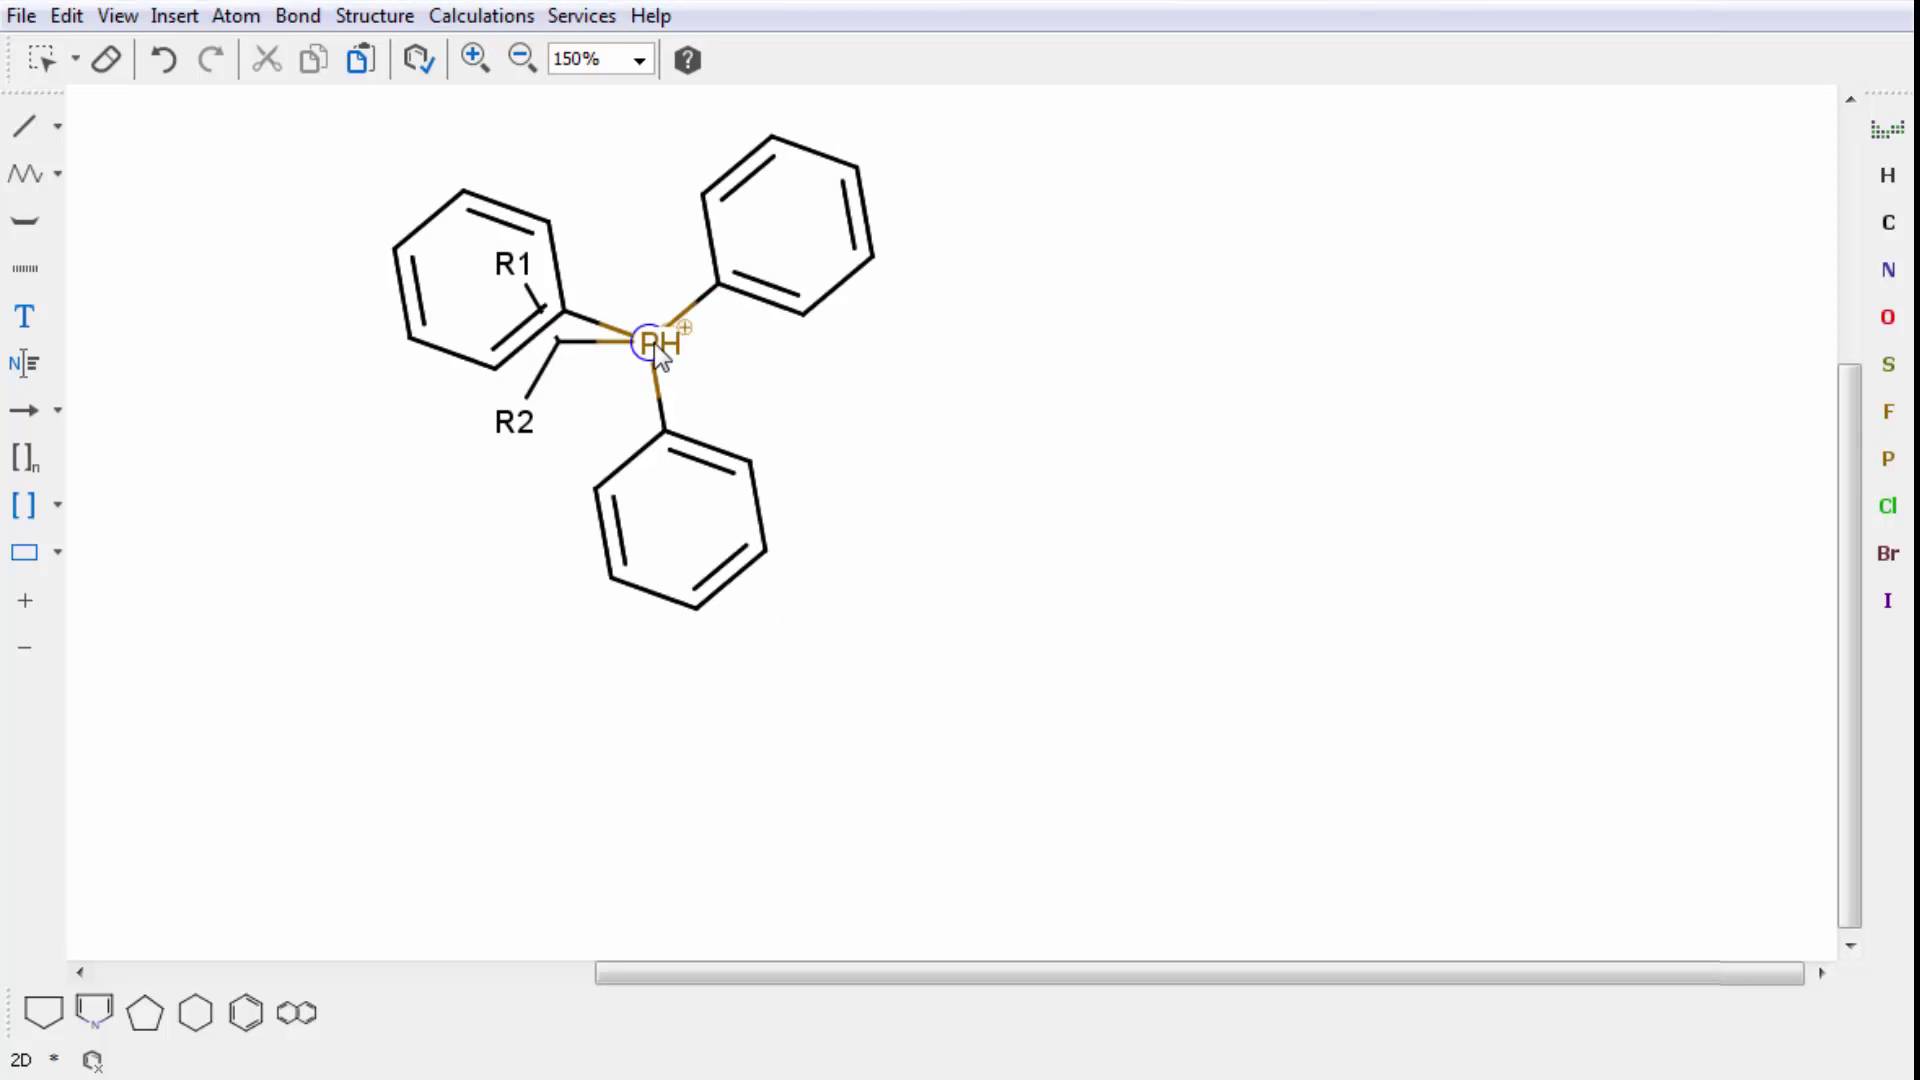Choose Chlorine atom Cl
The width and height of the screenshot is (1920, 1080).
click(1888, 506)
